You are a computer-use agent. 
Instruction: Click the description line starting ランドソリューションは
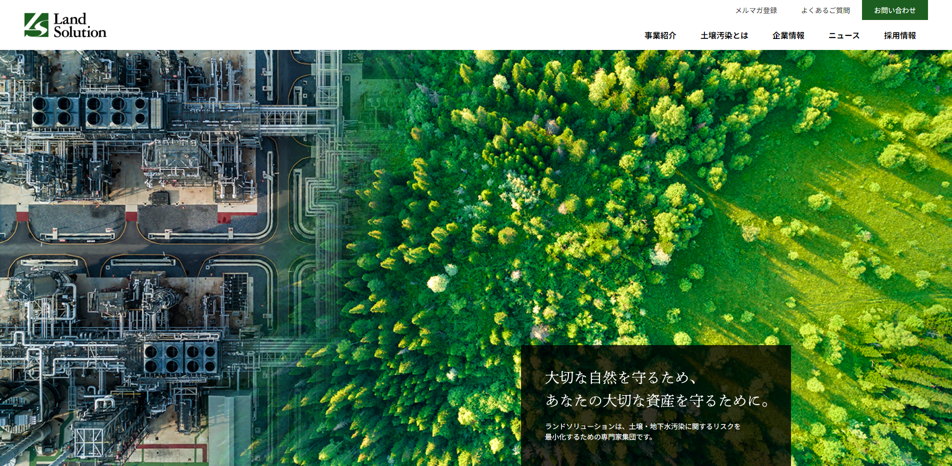[x=643, y=426]
